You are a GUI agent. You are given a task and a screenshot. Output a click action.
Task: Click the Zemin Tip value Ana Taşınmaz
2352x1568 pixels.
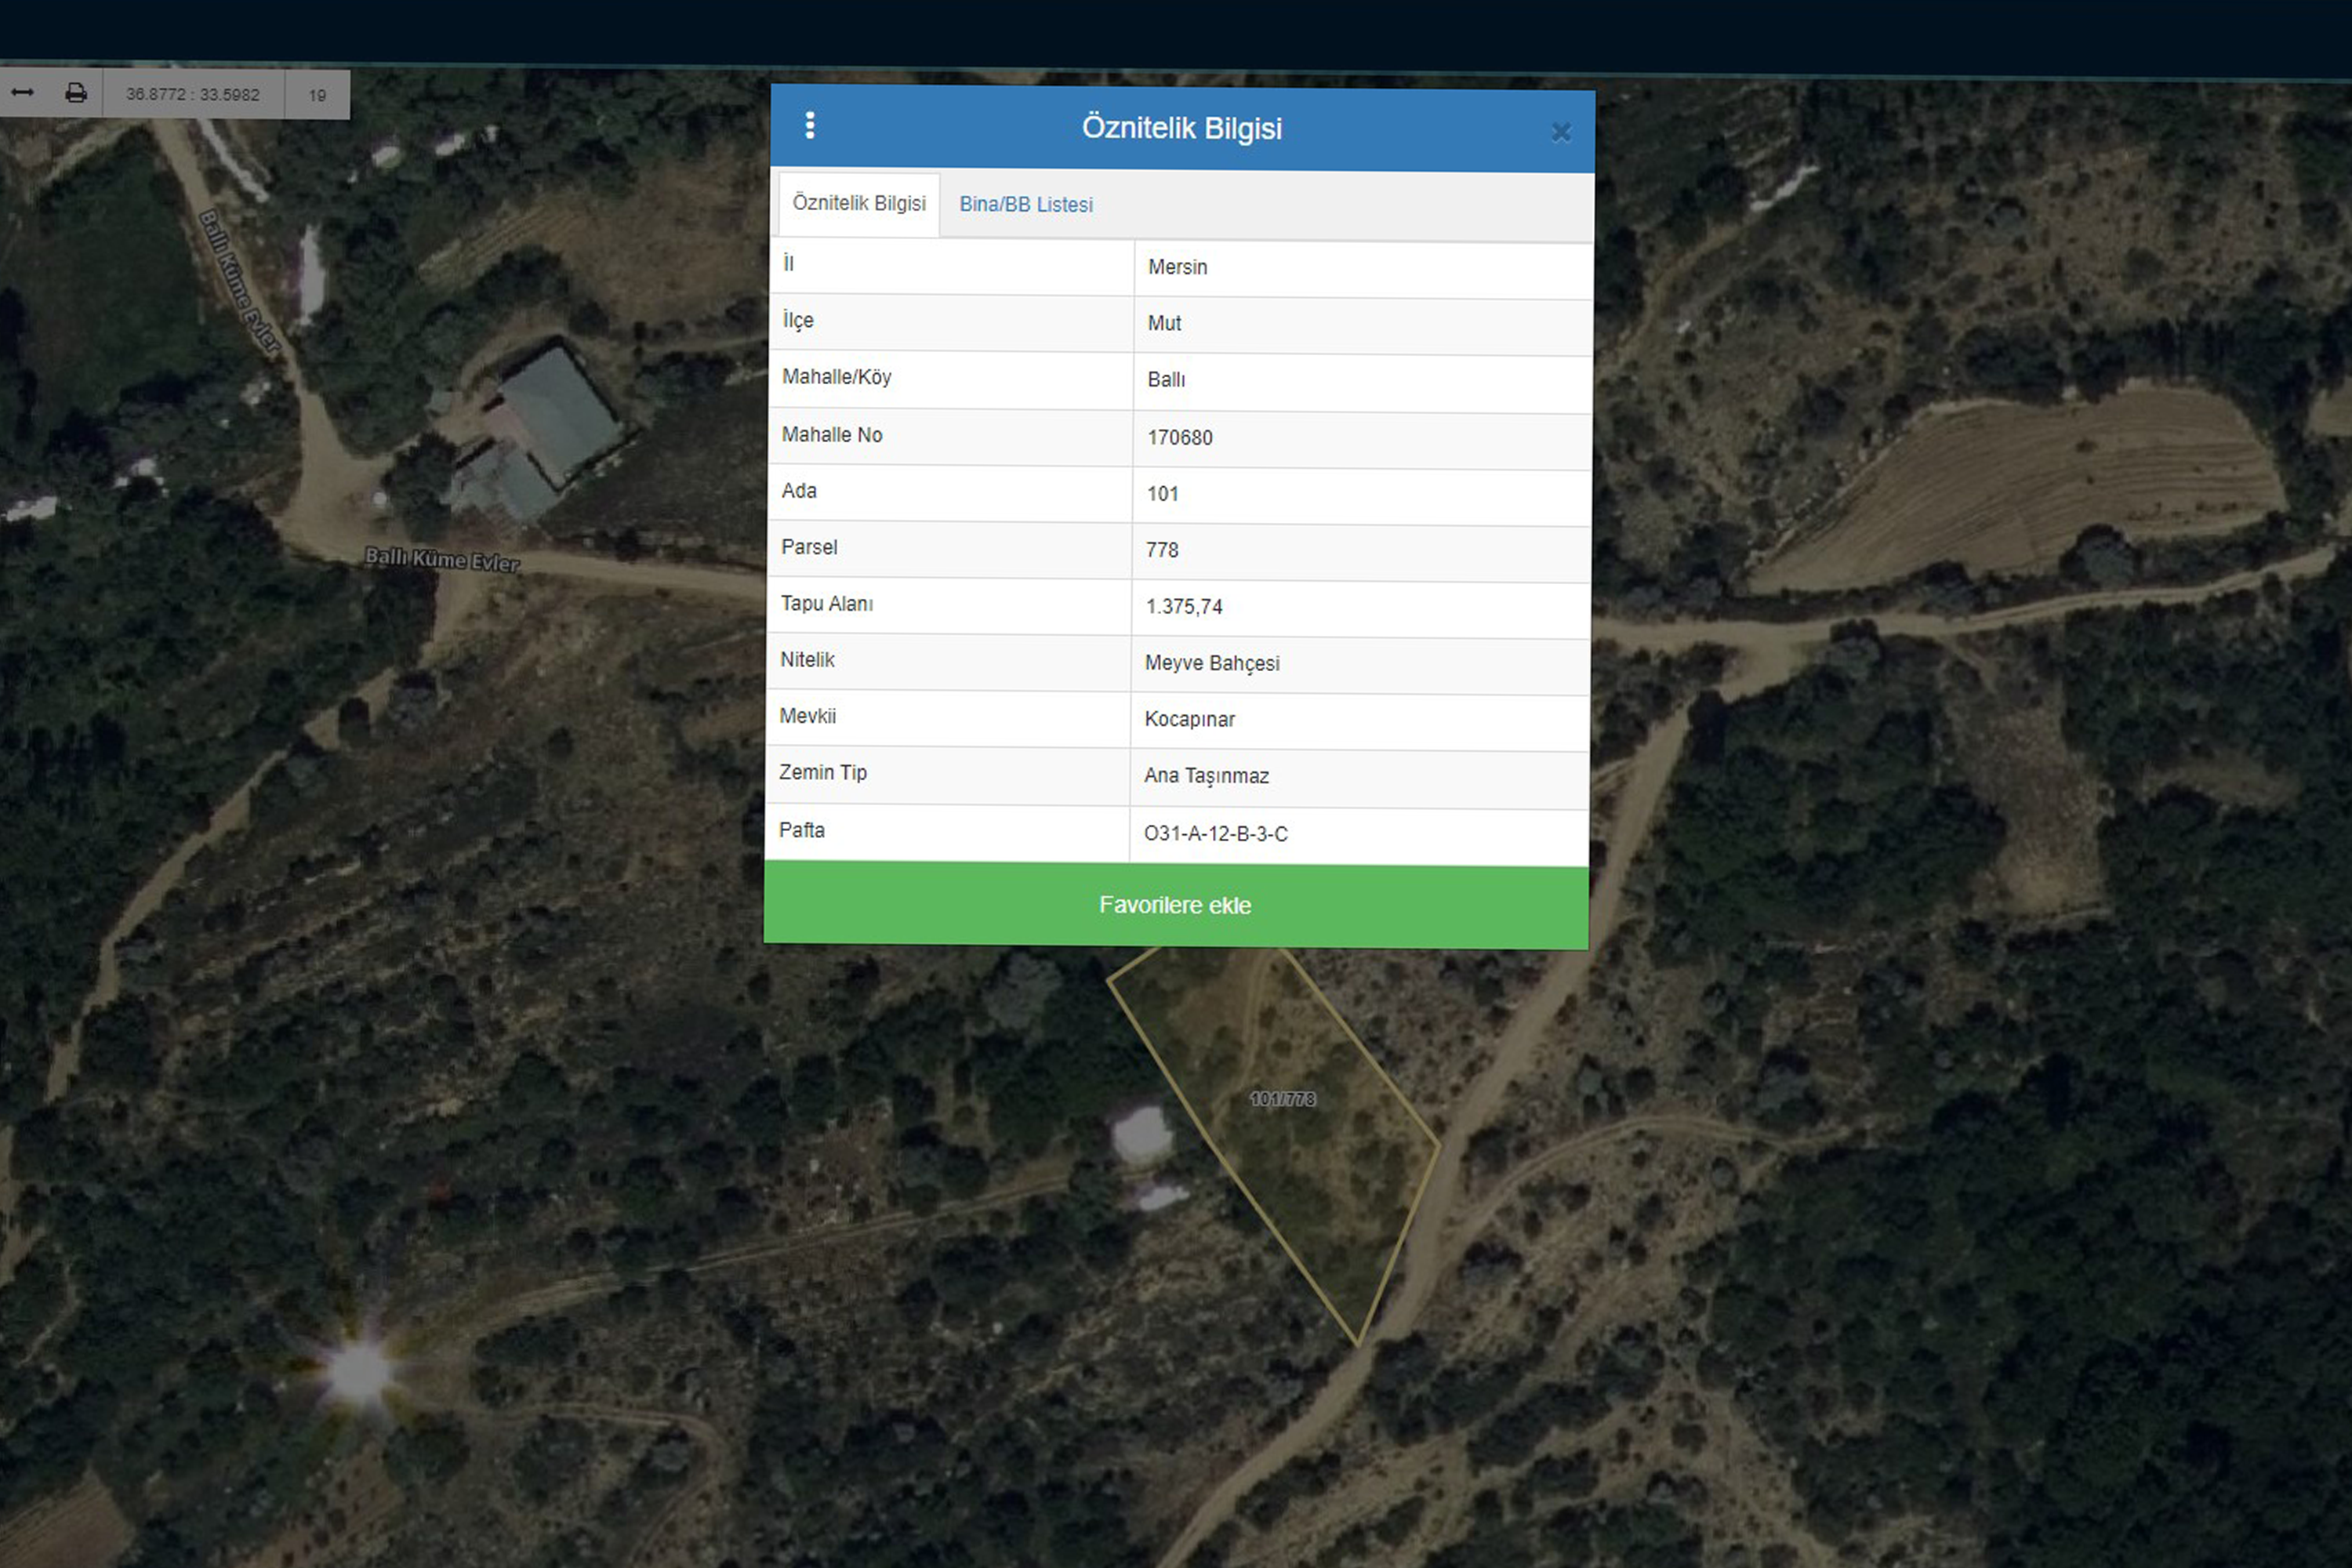click(1206, 776)
